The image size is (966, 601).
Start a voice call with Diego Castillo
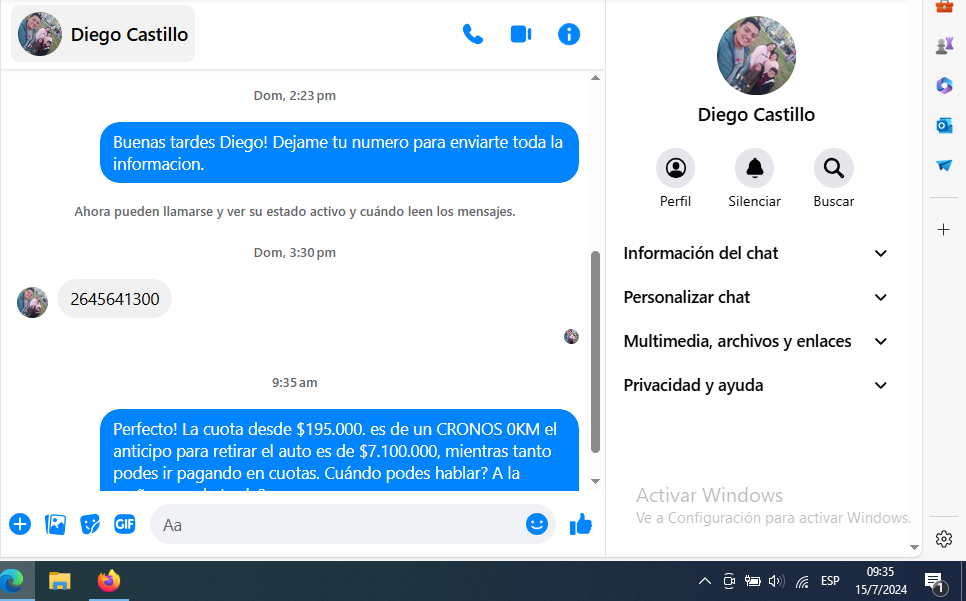point(472,34)
